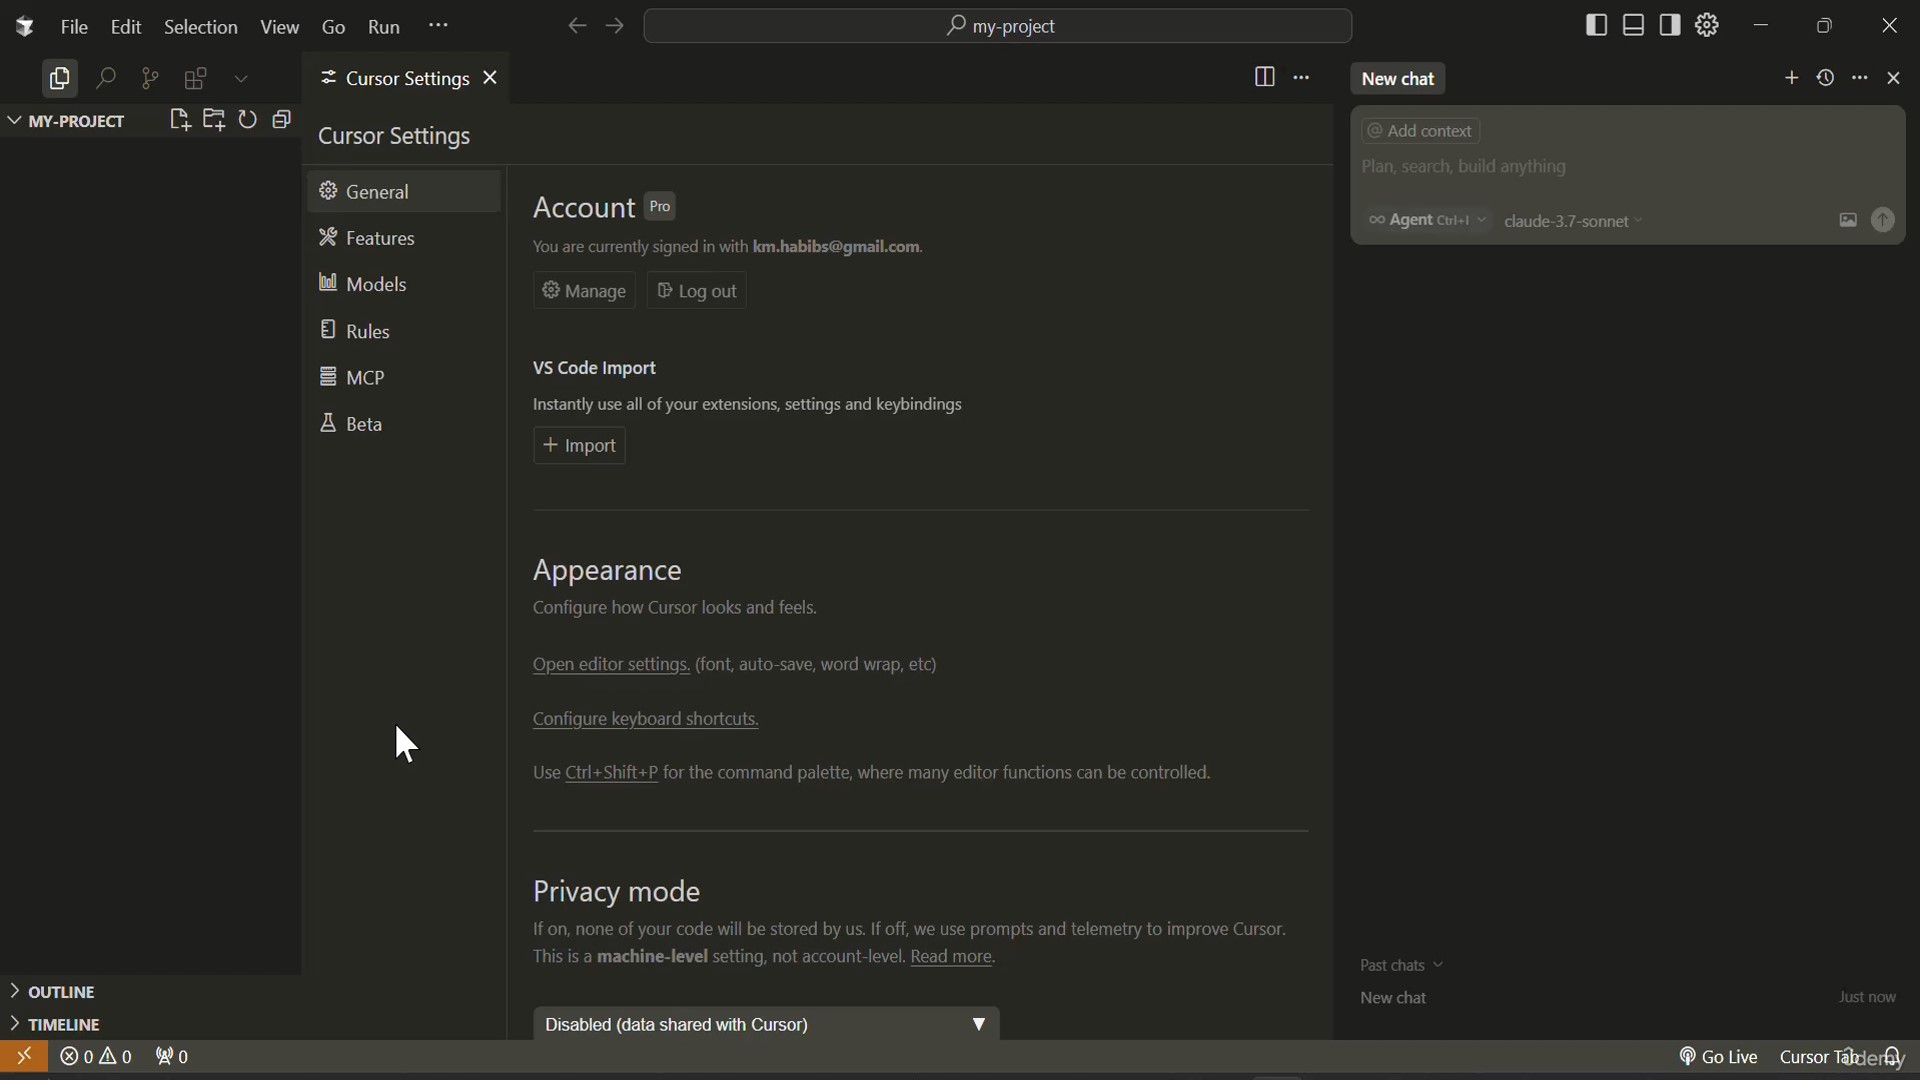Open the Edit menu
The image size is (1920, 1080).
[x=126, y=27]
